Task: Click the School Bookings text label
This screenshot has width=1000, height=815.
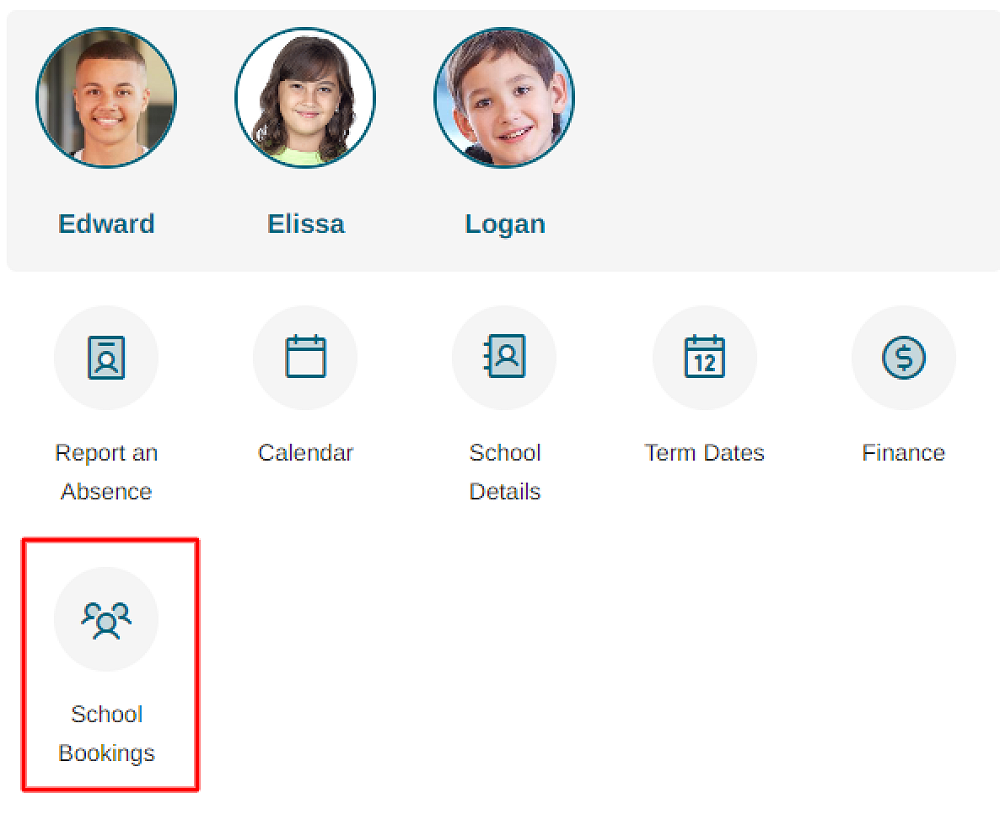Action: coord(106,733)
